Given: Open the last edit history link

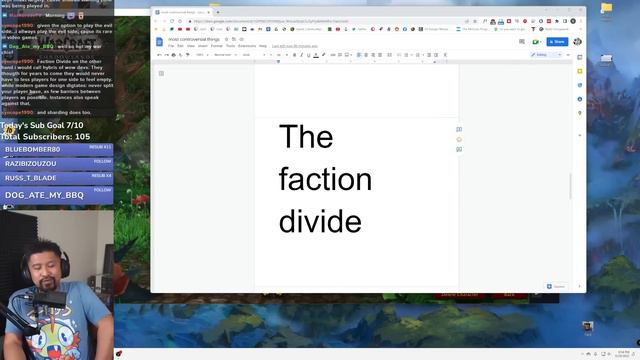Looking at the screenshot, I should pos(295,46).
